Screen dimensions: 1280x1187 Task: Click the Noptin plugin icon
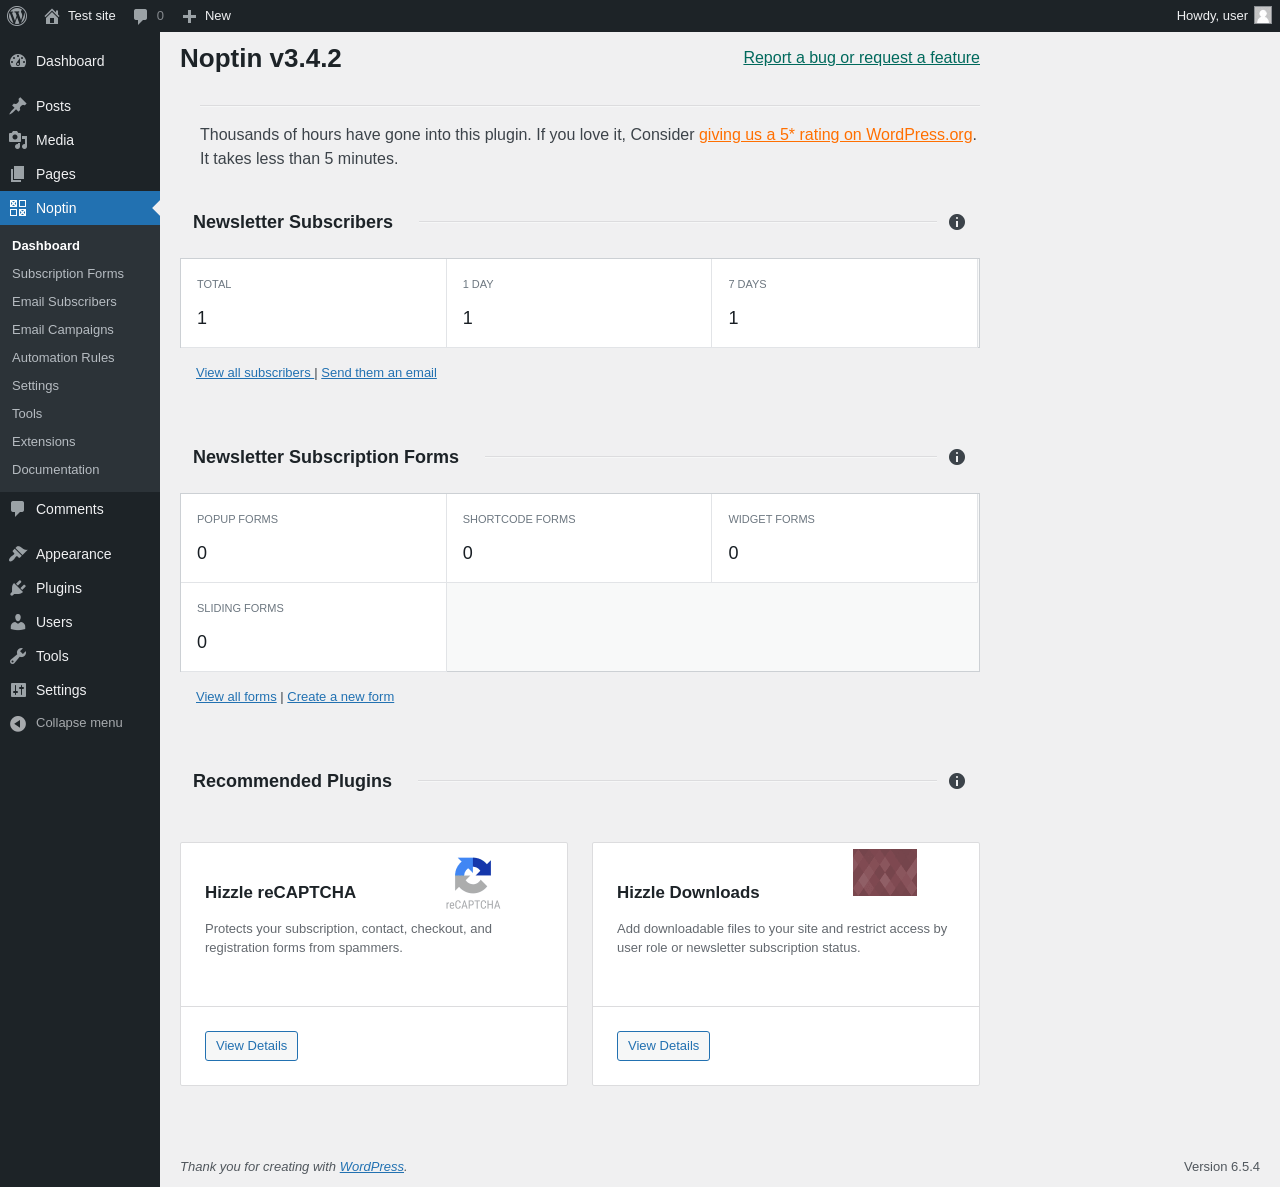click(18, 208)
